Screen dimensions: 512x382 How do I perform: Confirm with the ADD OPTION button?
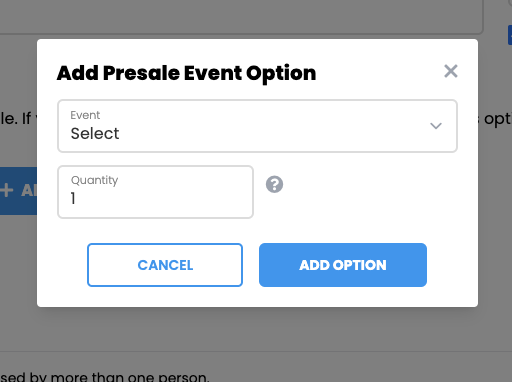coord(343,265)
